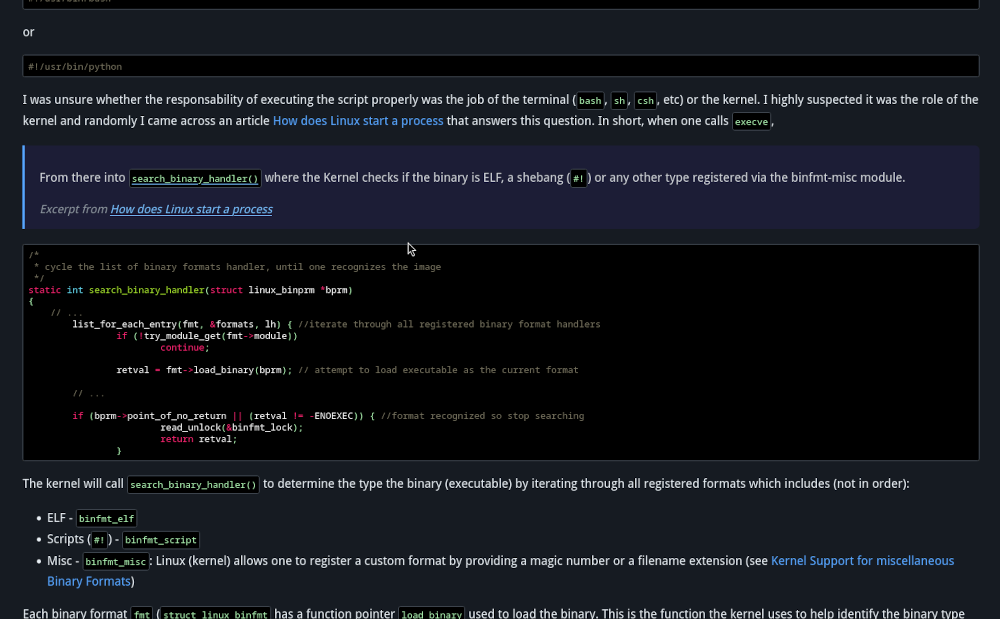
Task: Click the execve code snippet
Action: tap(751, 121)
